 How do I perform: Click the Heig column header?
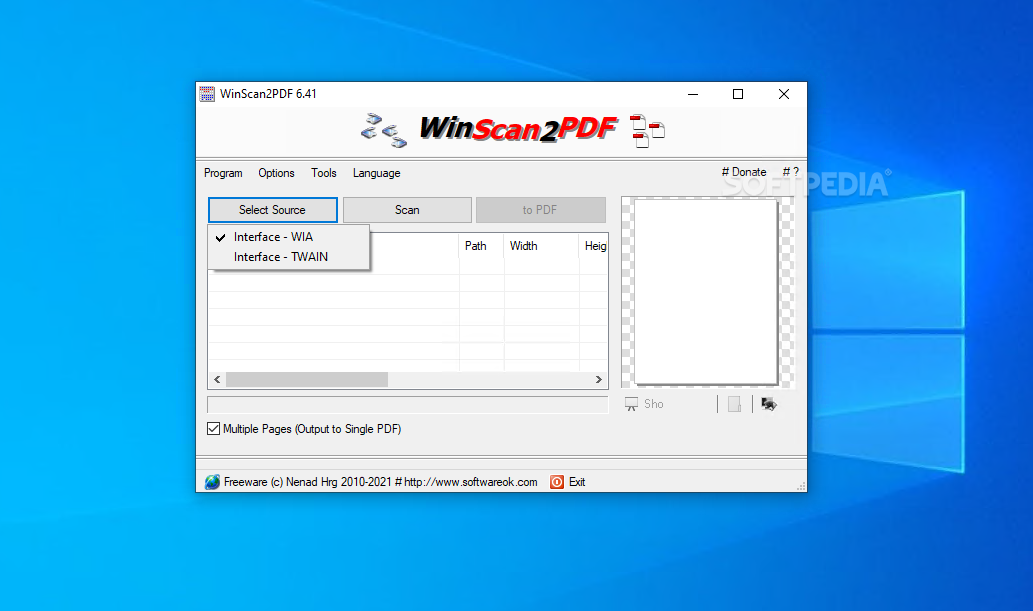[x=594, y=246]
